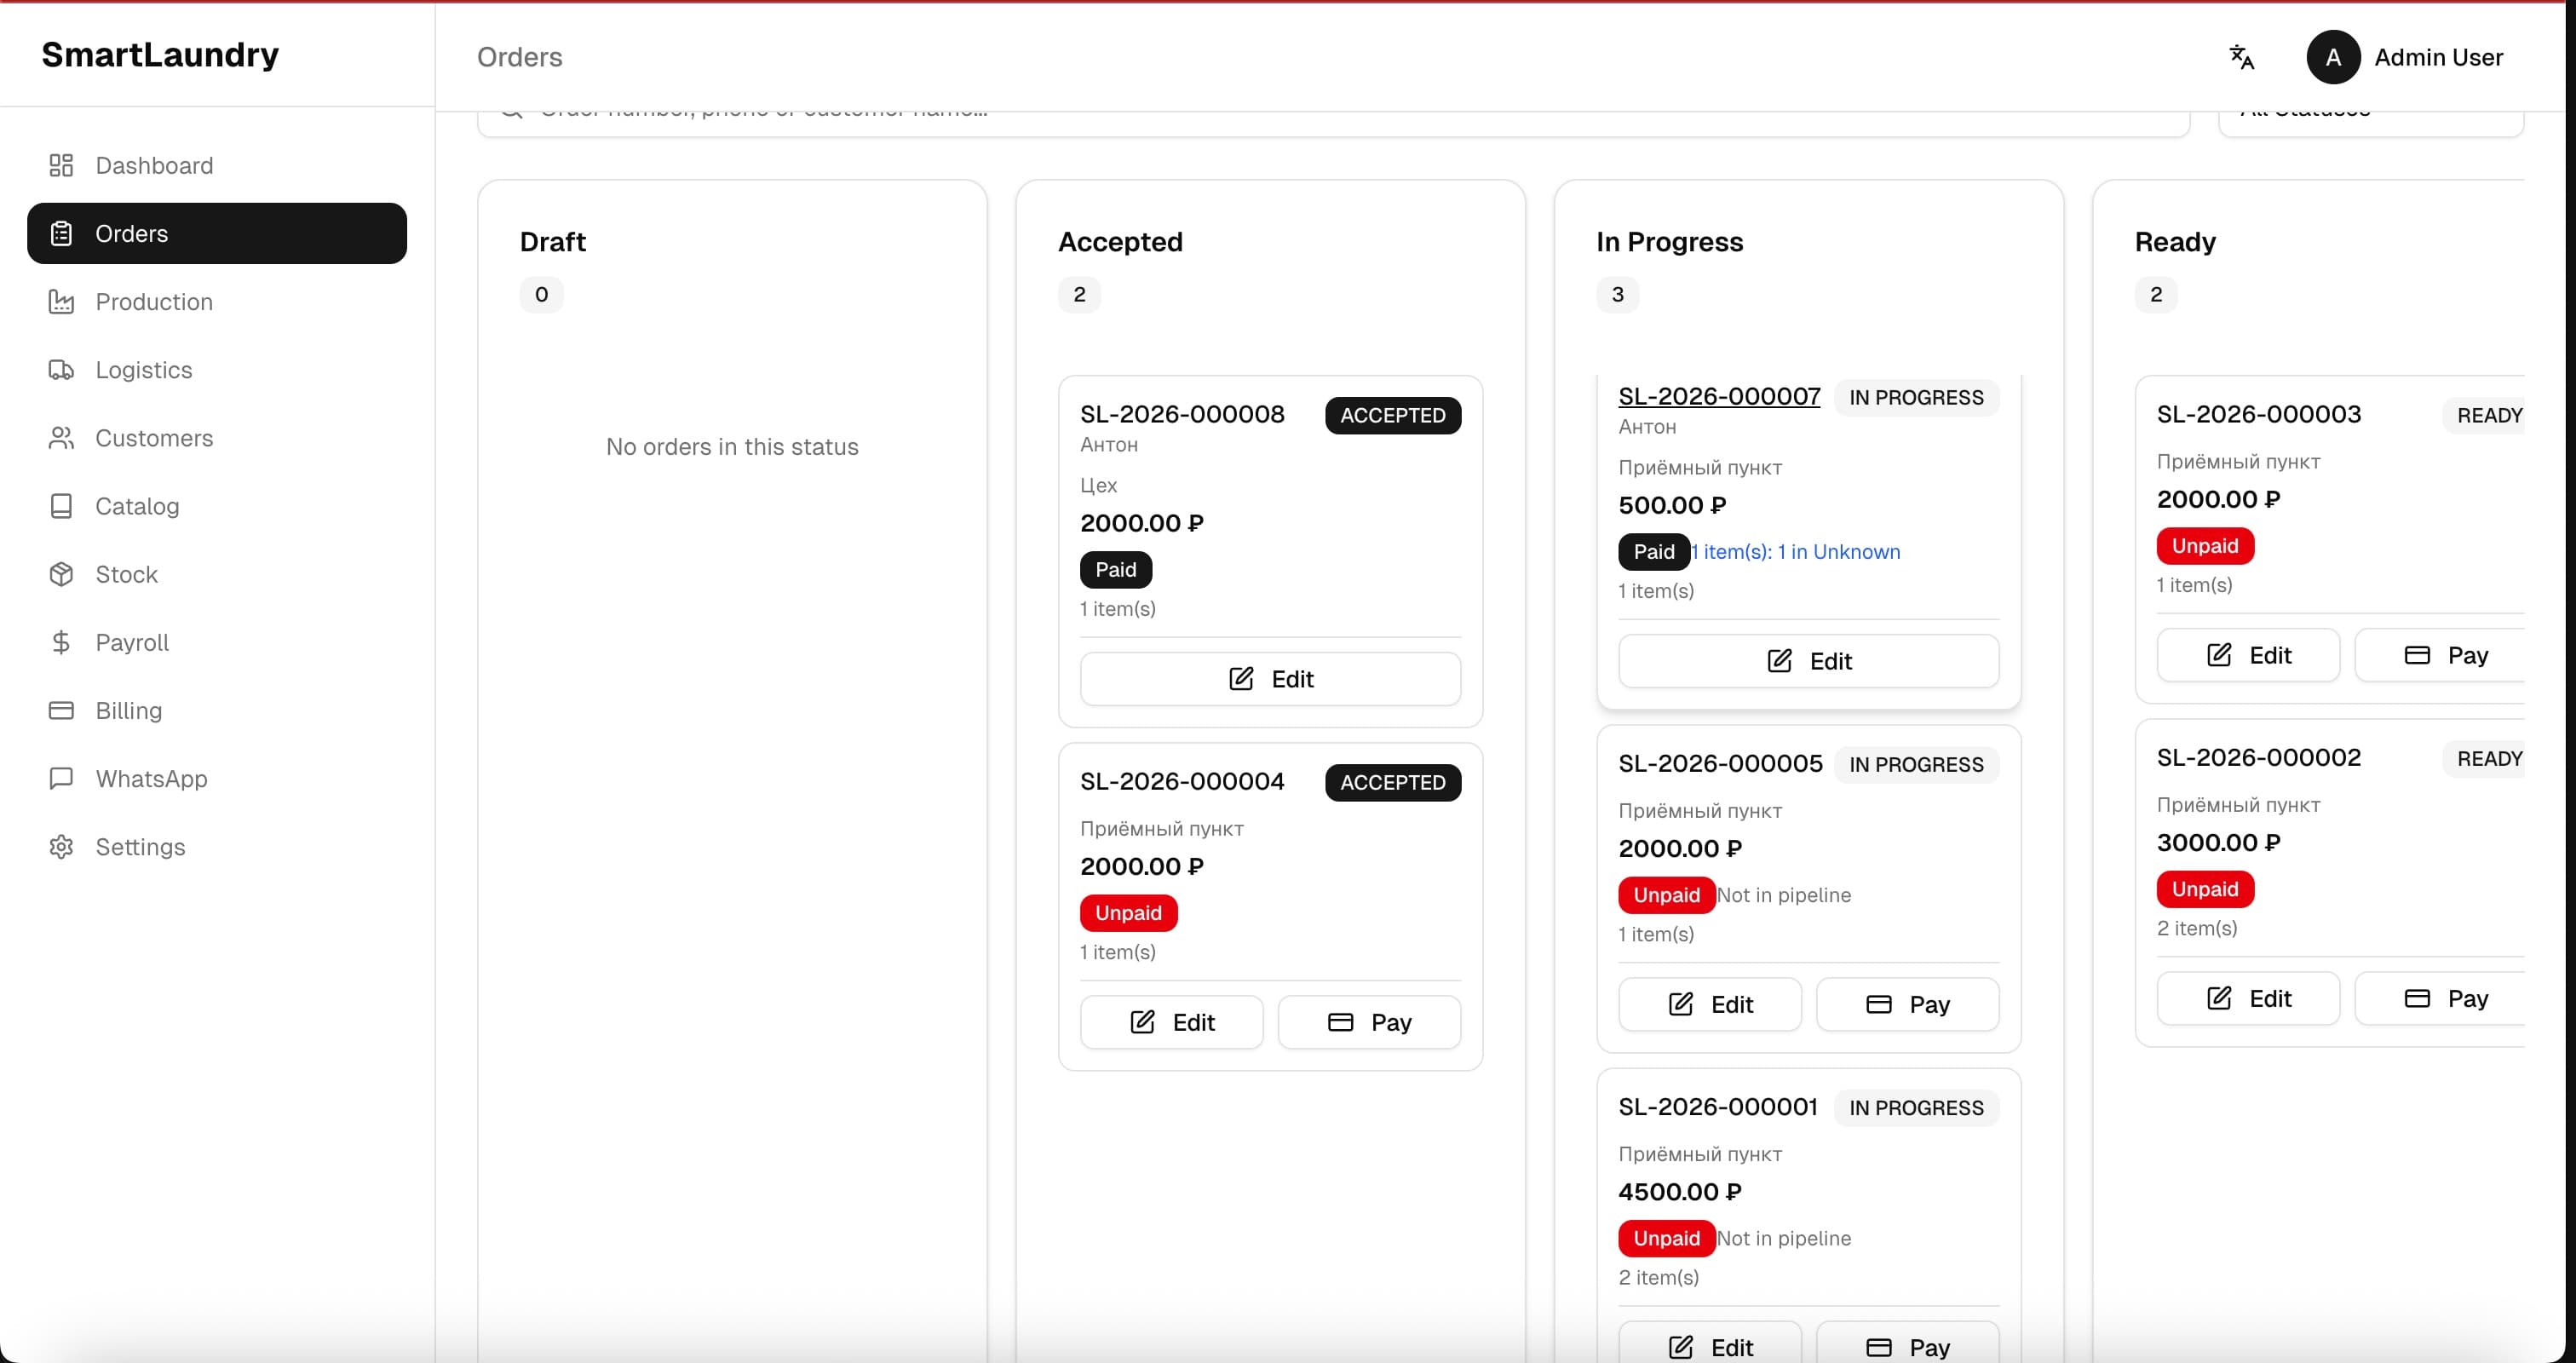Click the Admin User avatar circle
This screenshot has width=2576, height=1363.
tap(2332, 57)
